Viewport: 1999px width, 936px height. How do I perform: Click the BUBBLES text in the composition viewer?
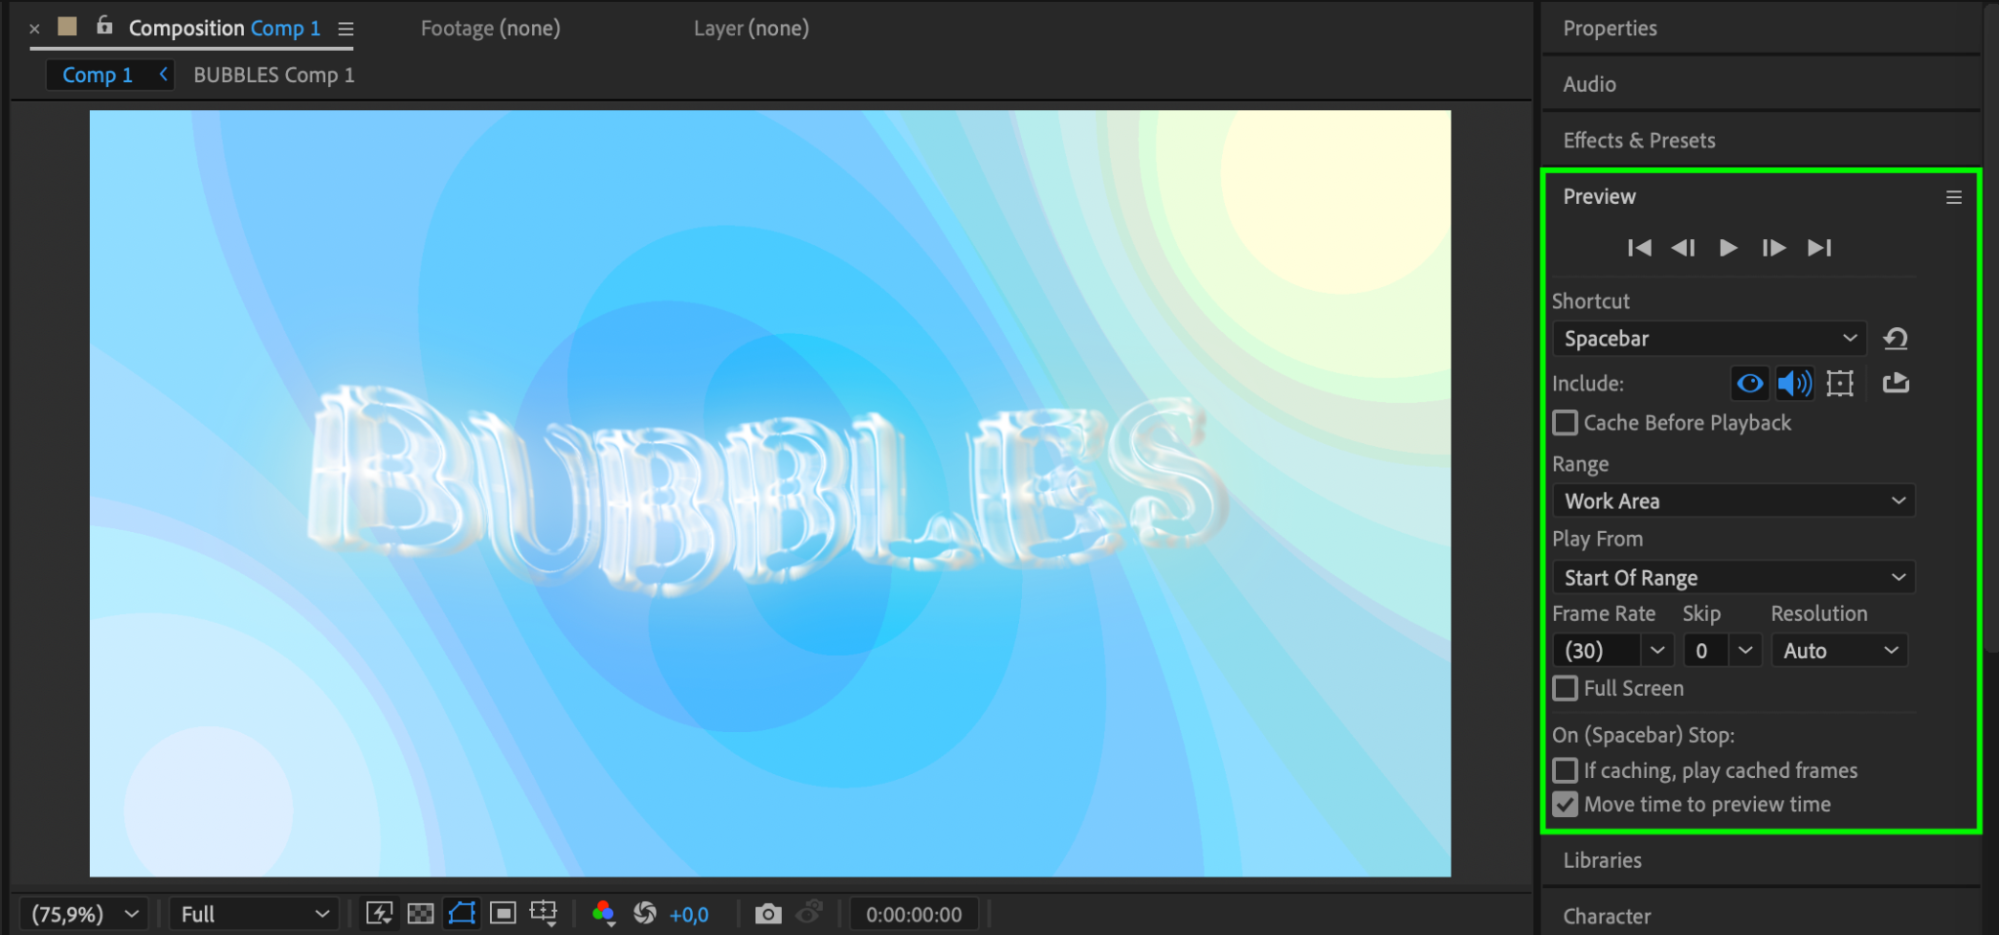767,490
